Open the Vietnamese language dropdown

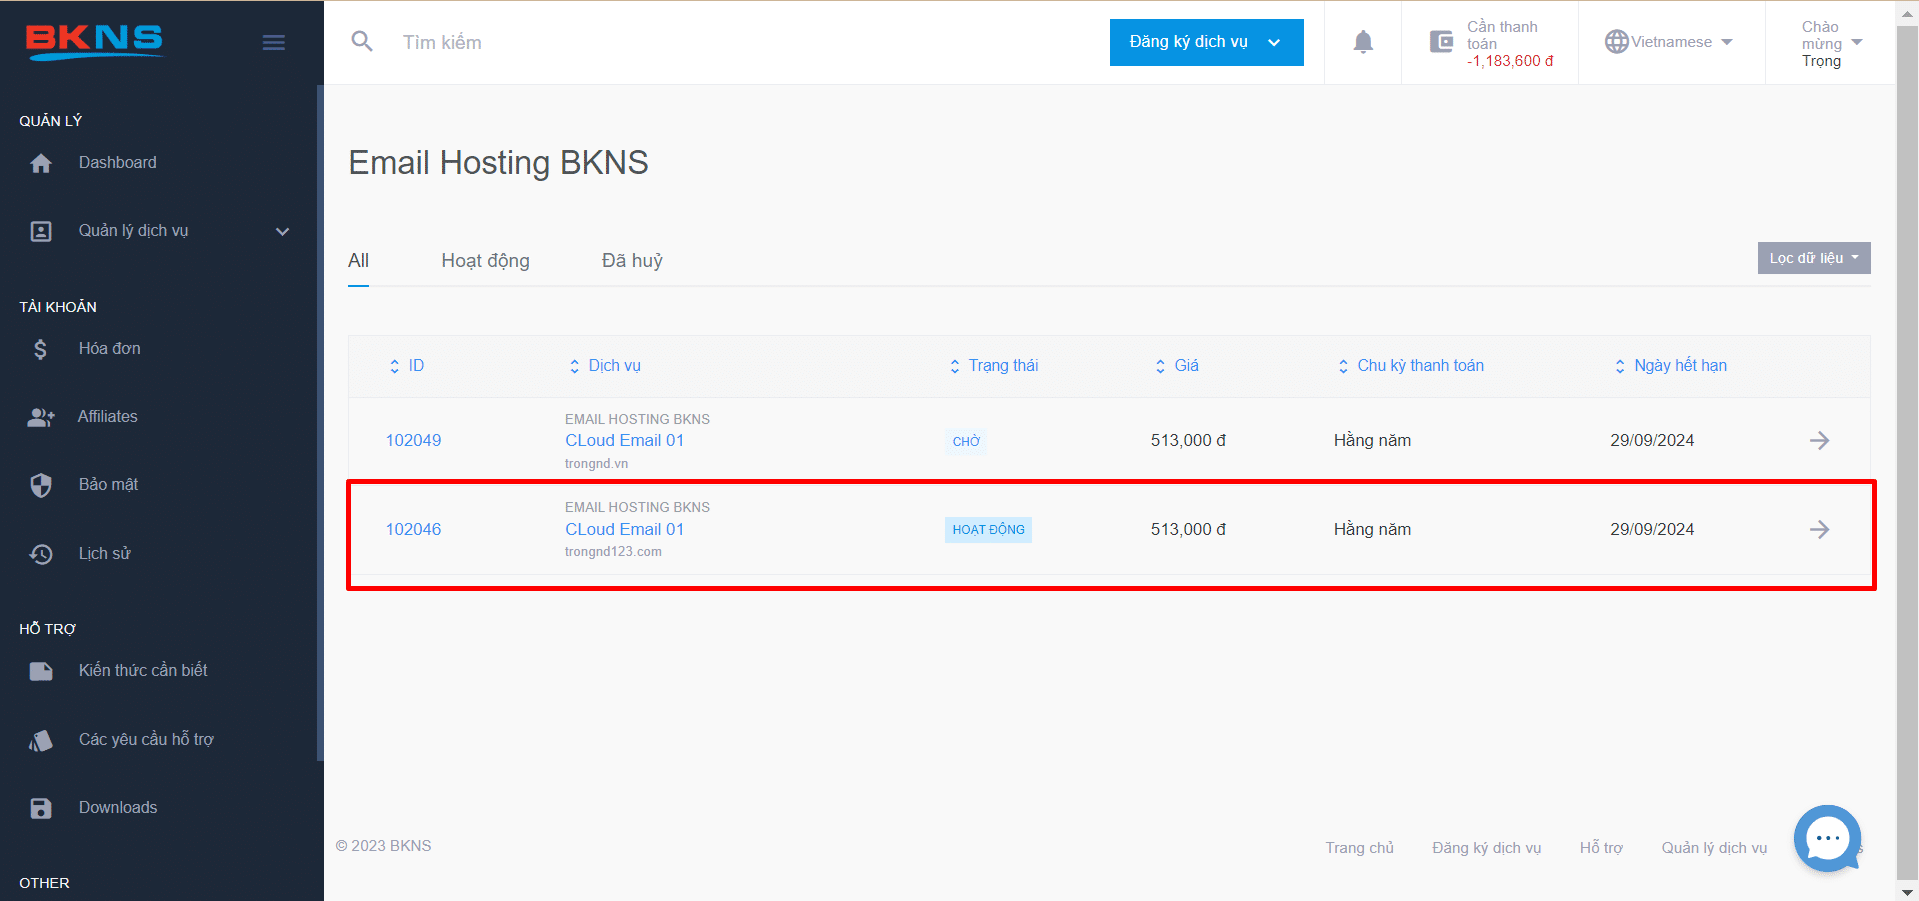[x=1669, y=42]
